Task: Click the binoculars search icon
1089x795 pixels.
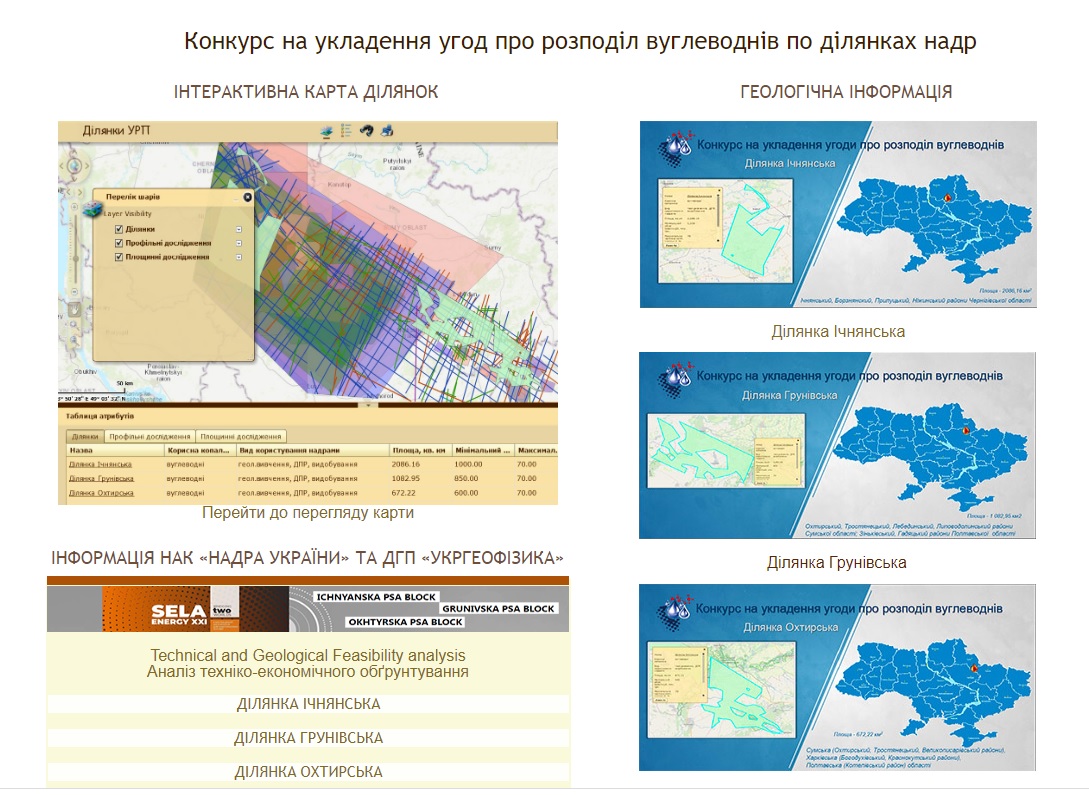Action: 367,131
